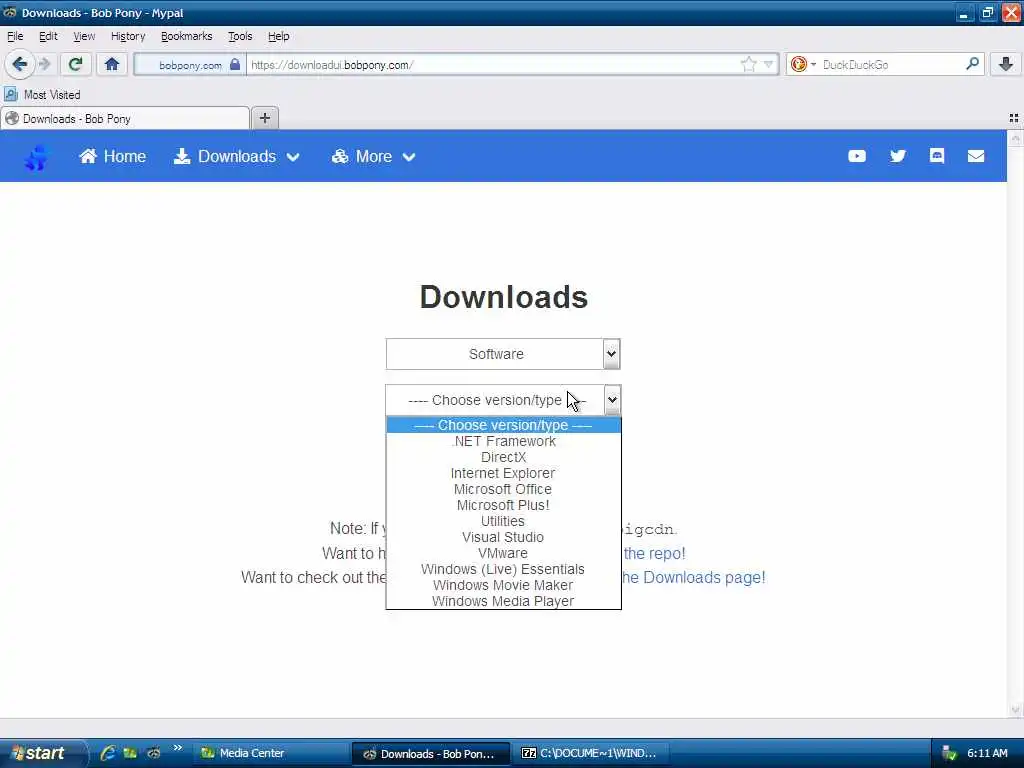The height and width of the screenshot is (768, 1024).
Task: Launch Internet Explorer from quick launch
Action: click(107, 753)
